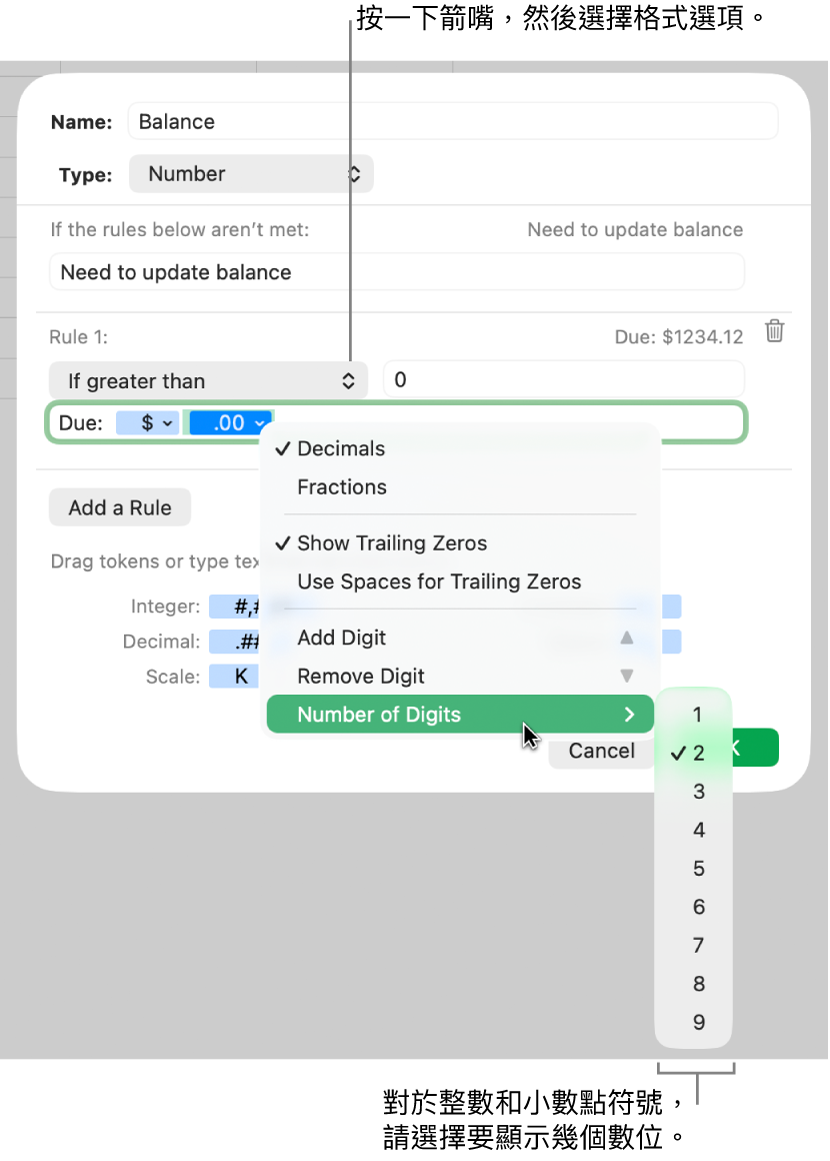This screenshot has width=830, height=1161.
Task: Open the Type Number dropdown
Action: point(251,174)
